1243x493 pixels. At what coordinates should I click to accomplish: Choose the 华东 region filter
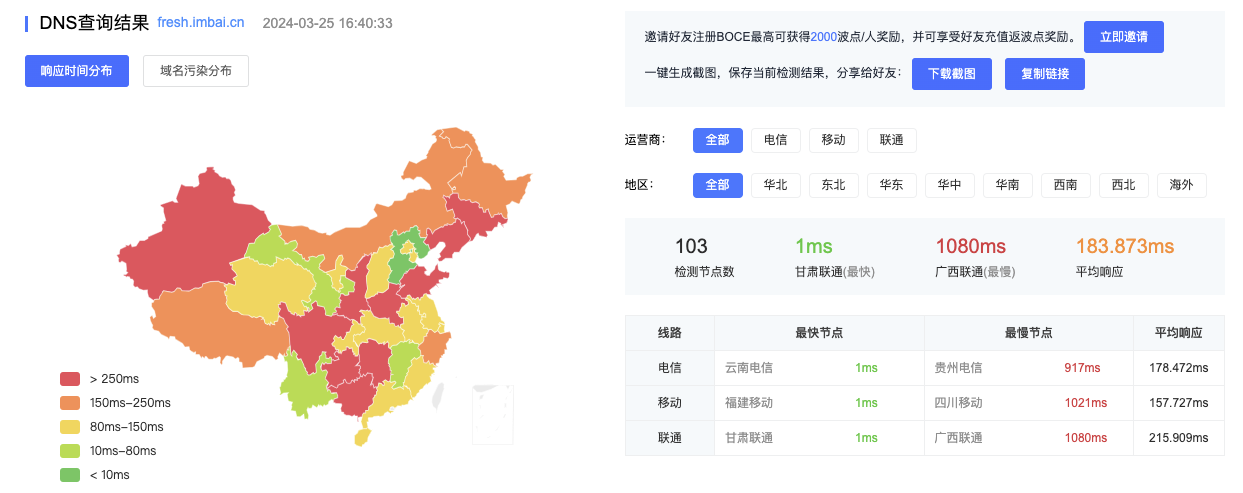point(892,185)
